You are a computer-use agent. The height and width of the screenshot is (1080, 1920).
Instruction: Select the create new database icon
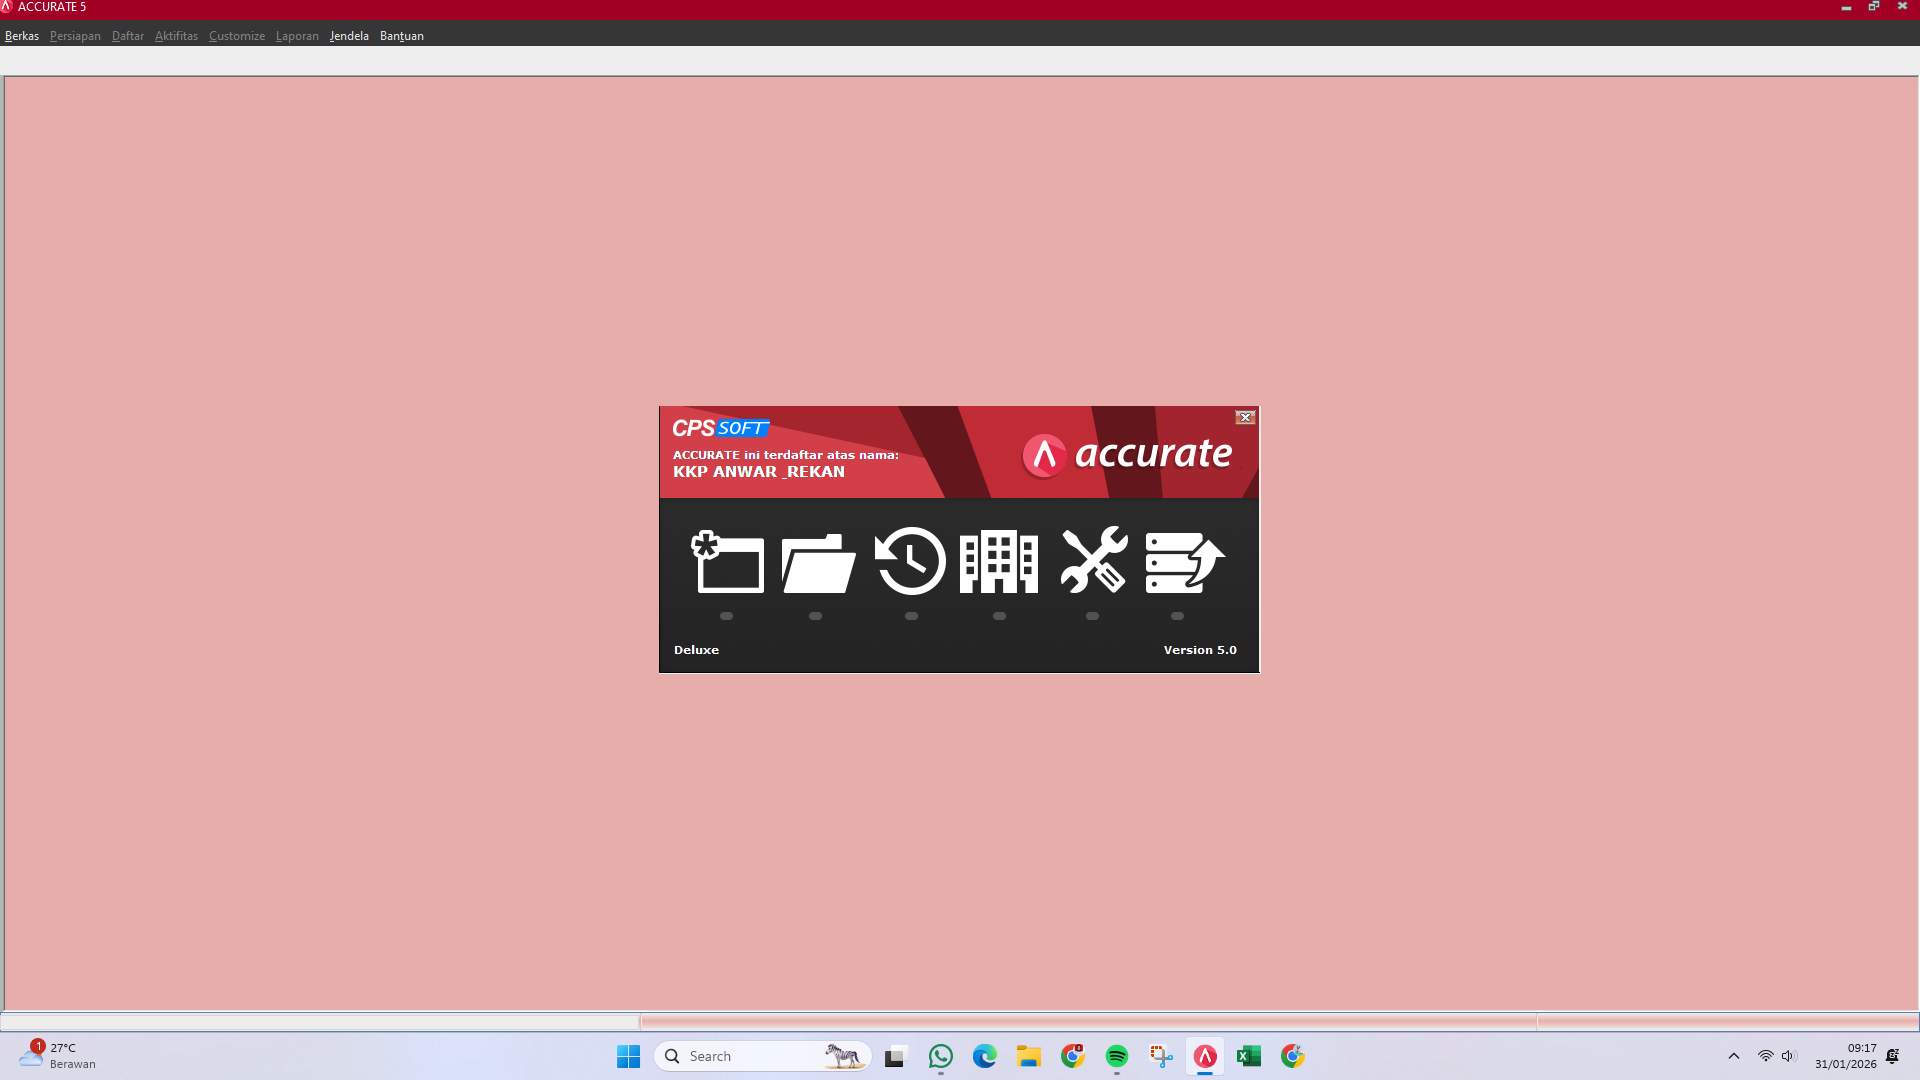click(x=727, y=562)
